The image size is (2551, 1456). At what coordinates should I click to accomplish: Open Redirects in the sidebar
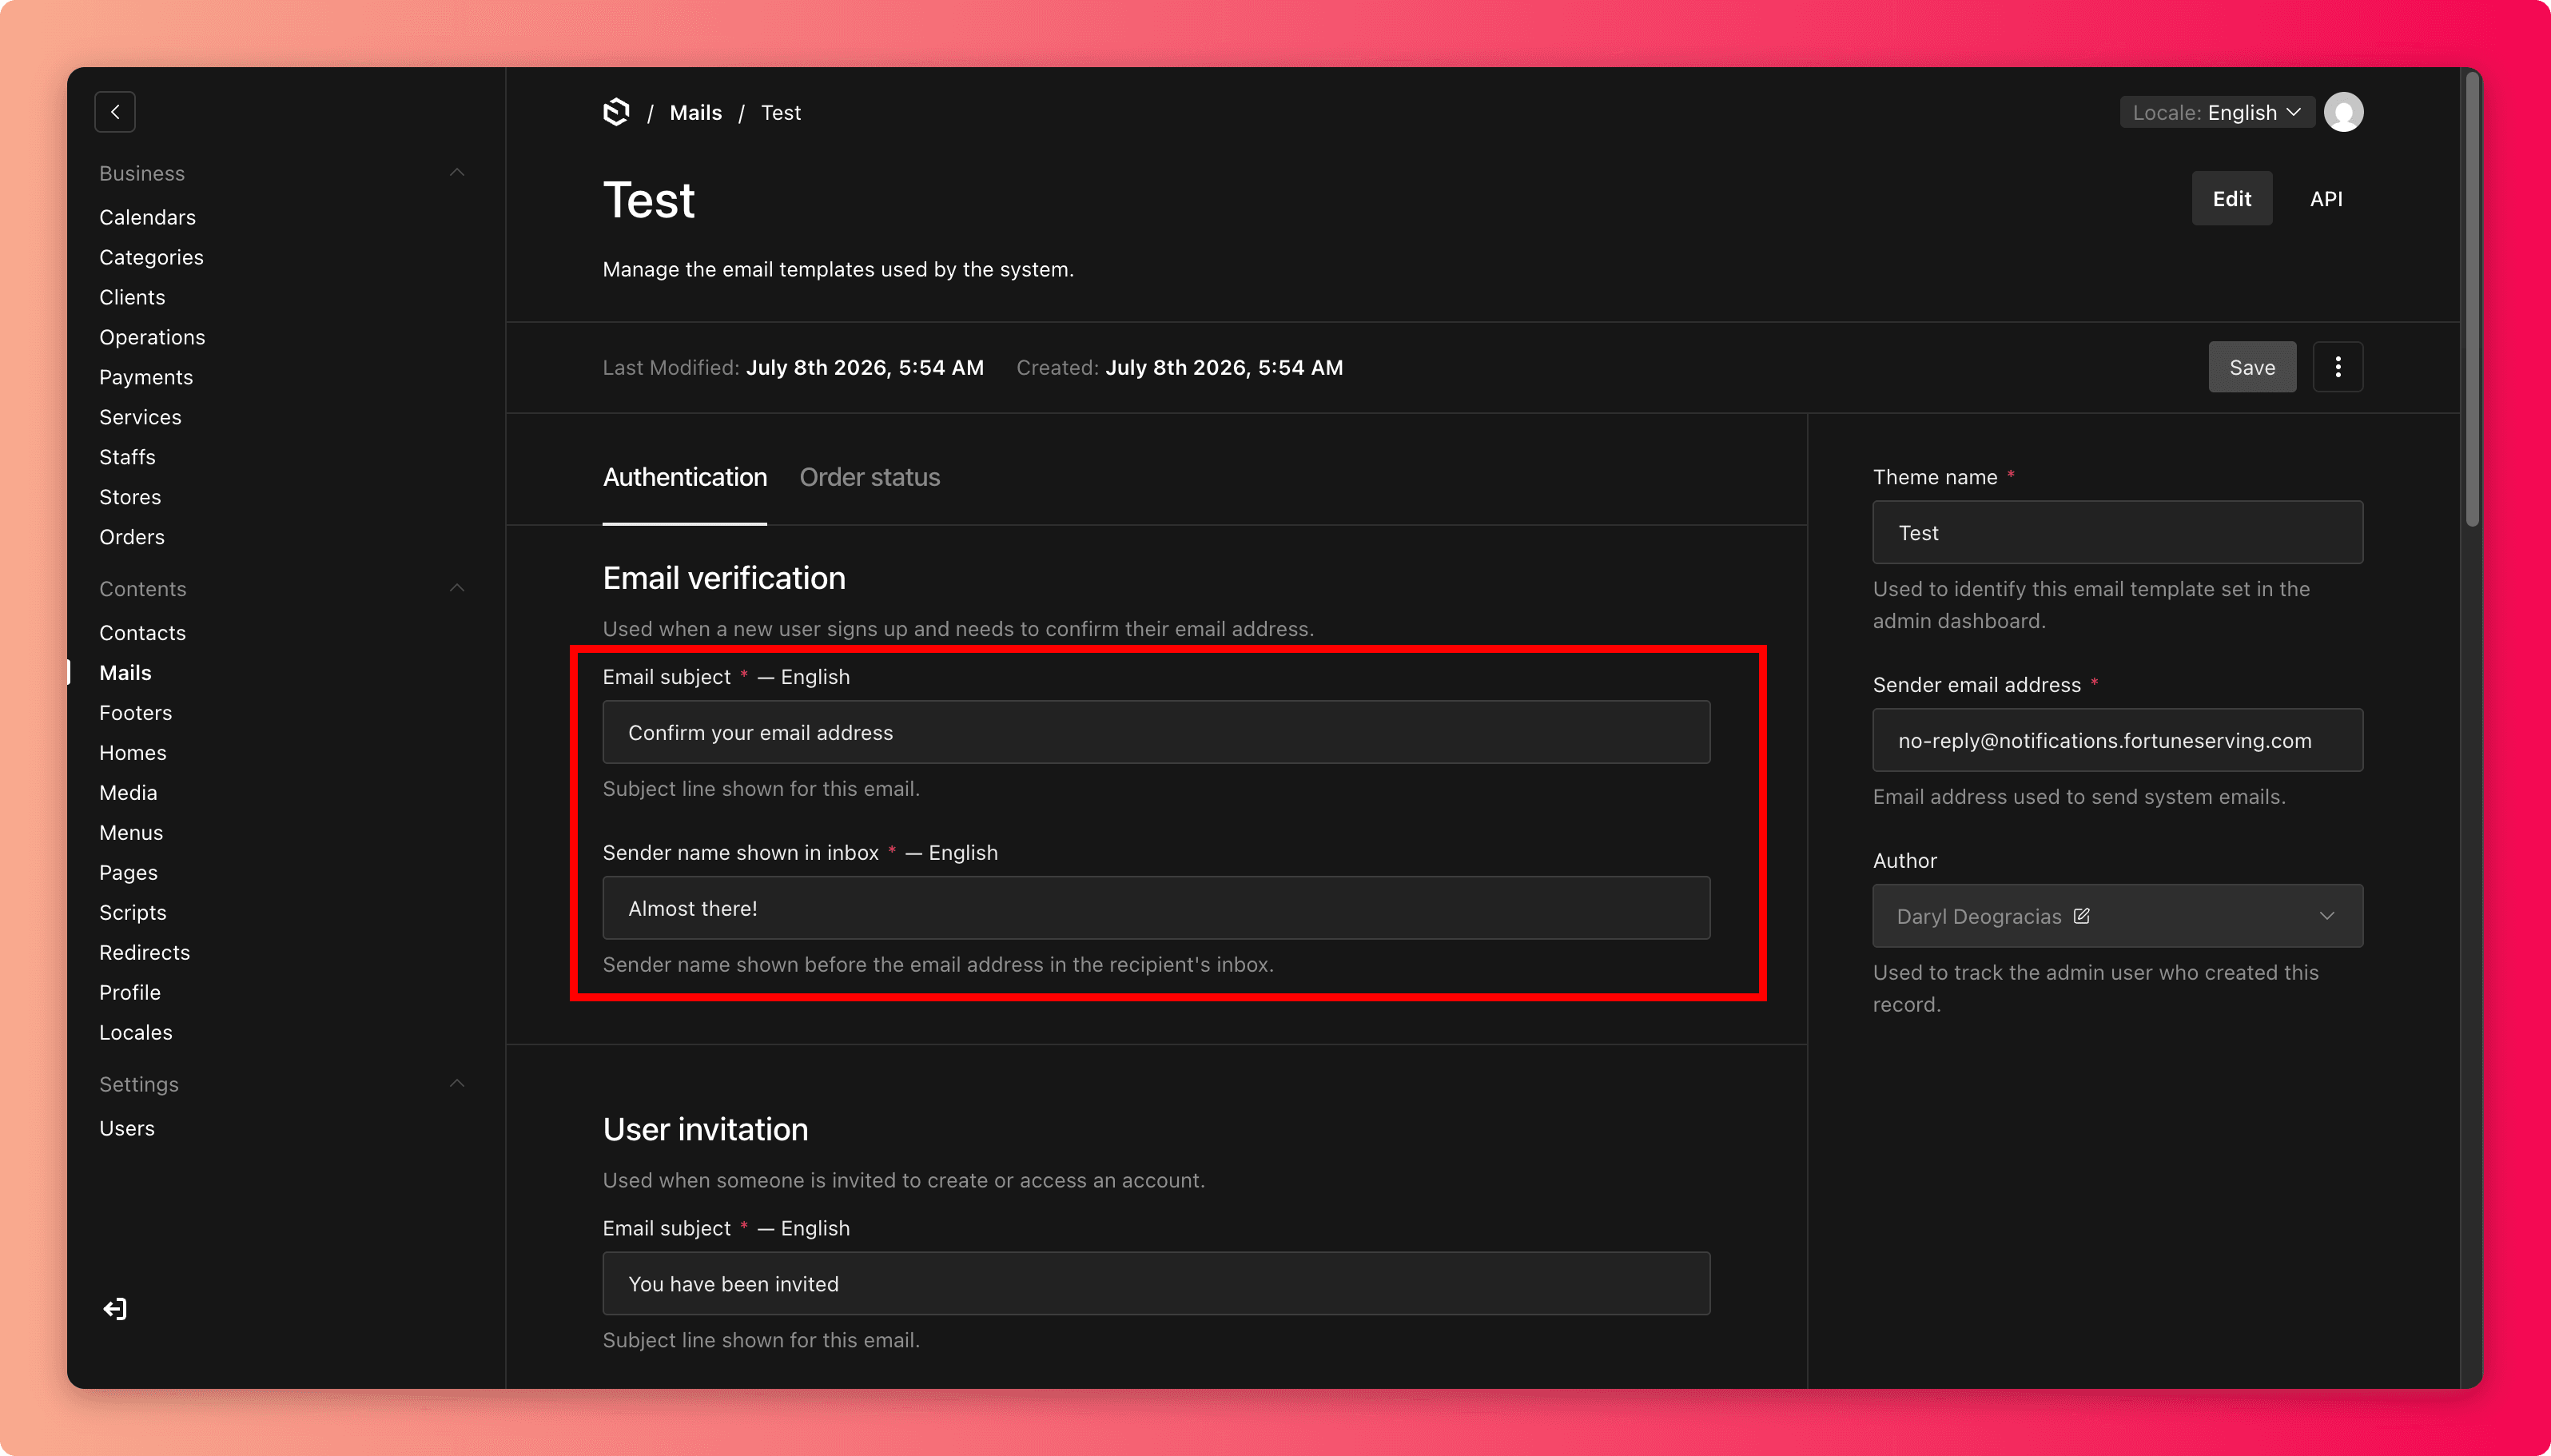click(x=144, y=953)
